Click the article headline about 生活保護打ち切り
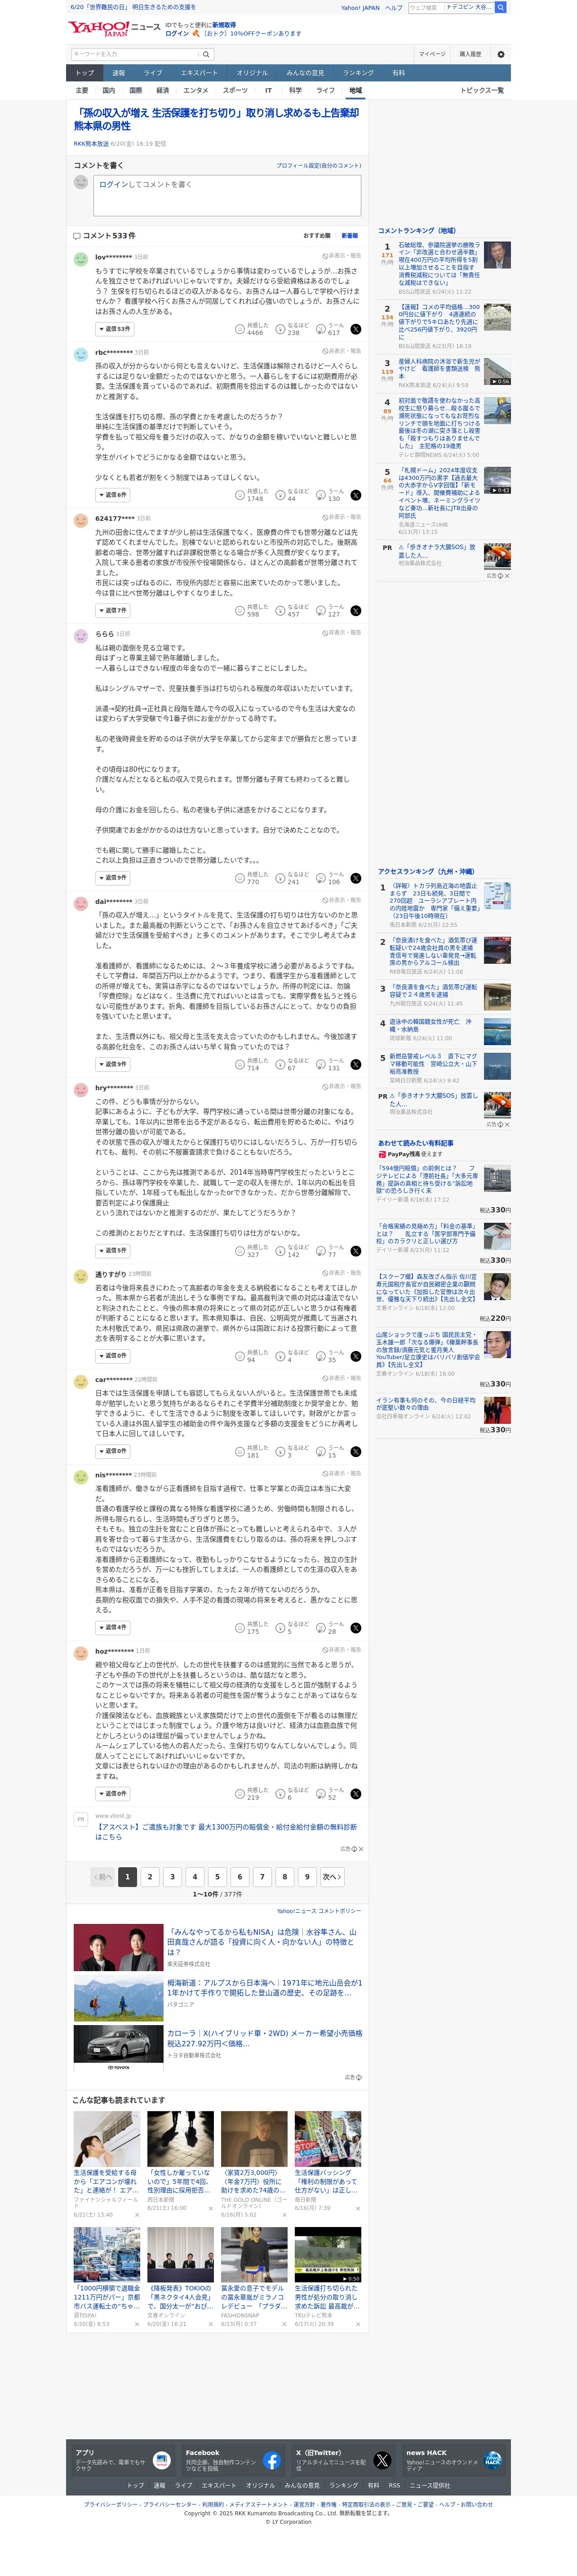577x2576 pixels. [216, 119]
